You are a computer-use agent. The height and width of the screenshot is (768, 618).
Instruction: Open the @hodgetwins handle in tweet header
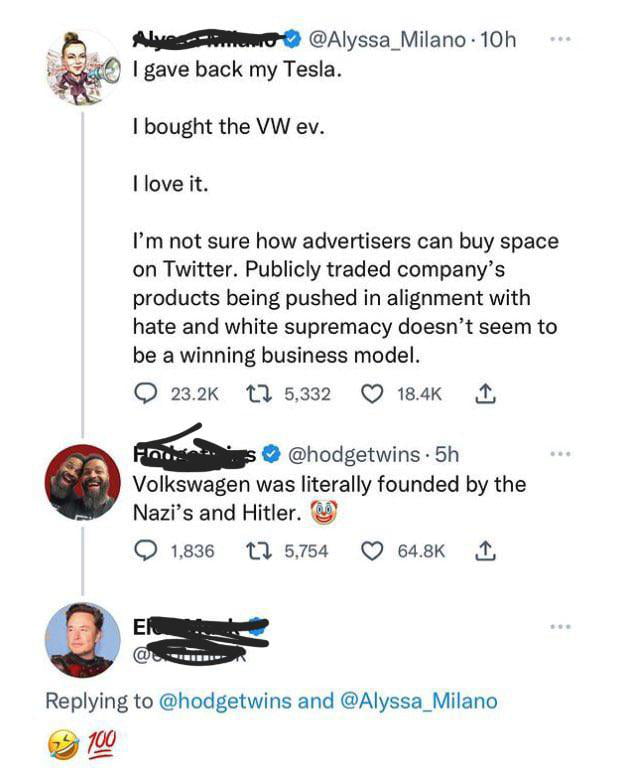(355, 455)
